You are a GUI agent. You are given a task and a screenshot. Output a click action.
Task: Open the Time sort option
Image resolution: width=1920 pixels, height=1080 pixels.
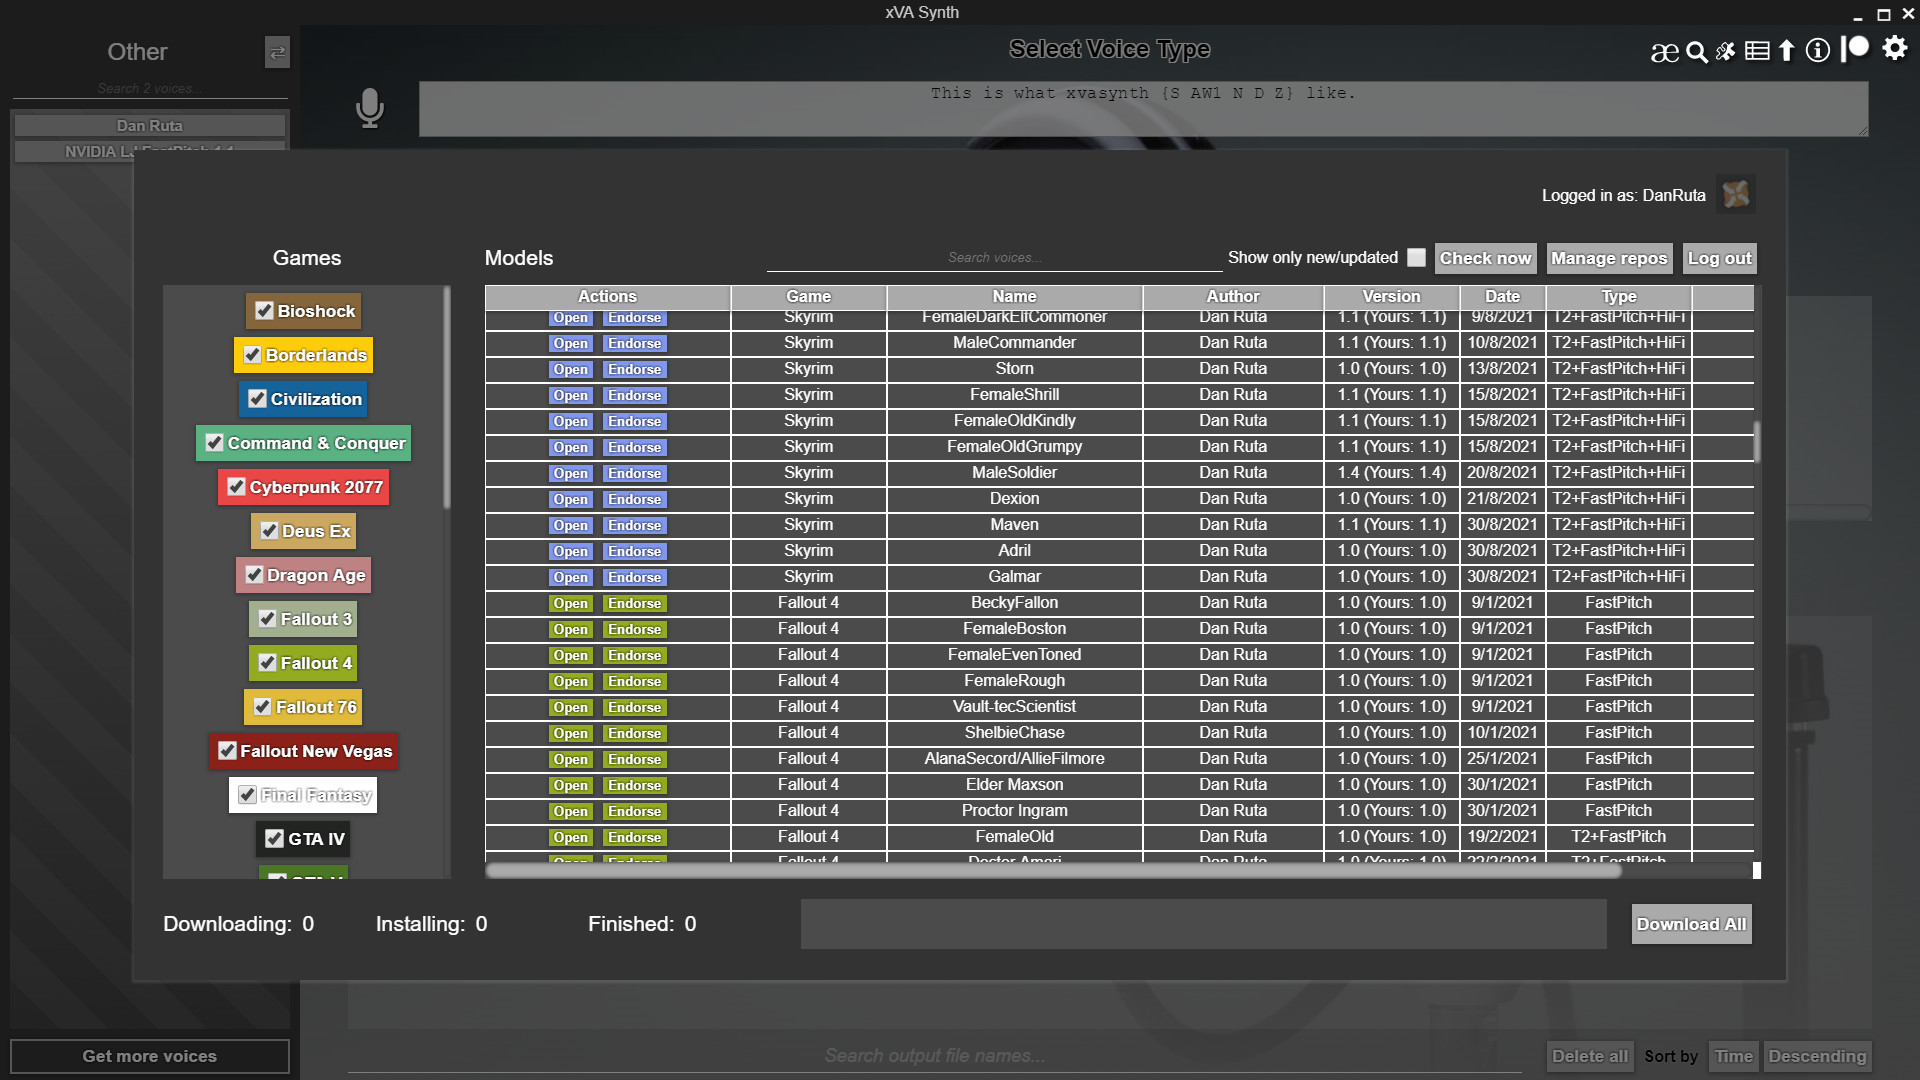coord(1733,1056)
